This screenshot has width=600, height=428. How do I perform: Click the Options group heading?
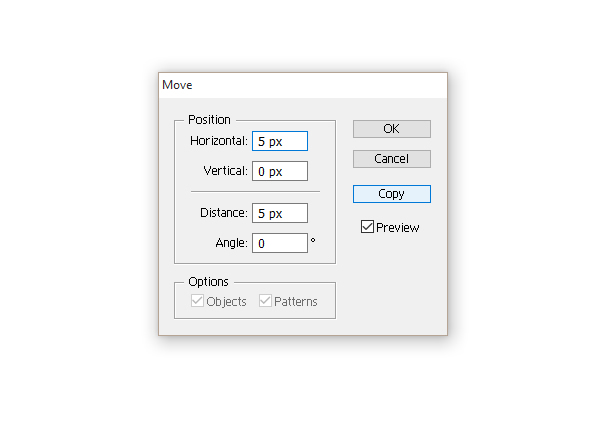[x=208, y=282]
